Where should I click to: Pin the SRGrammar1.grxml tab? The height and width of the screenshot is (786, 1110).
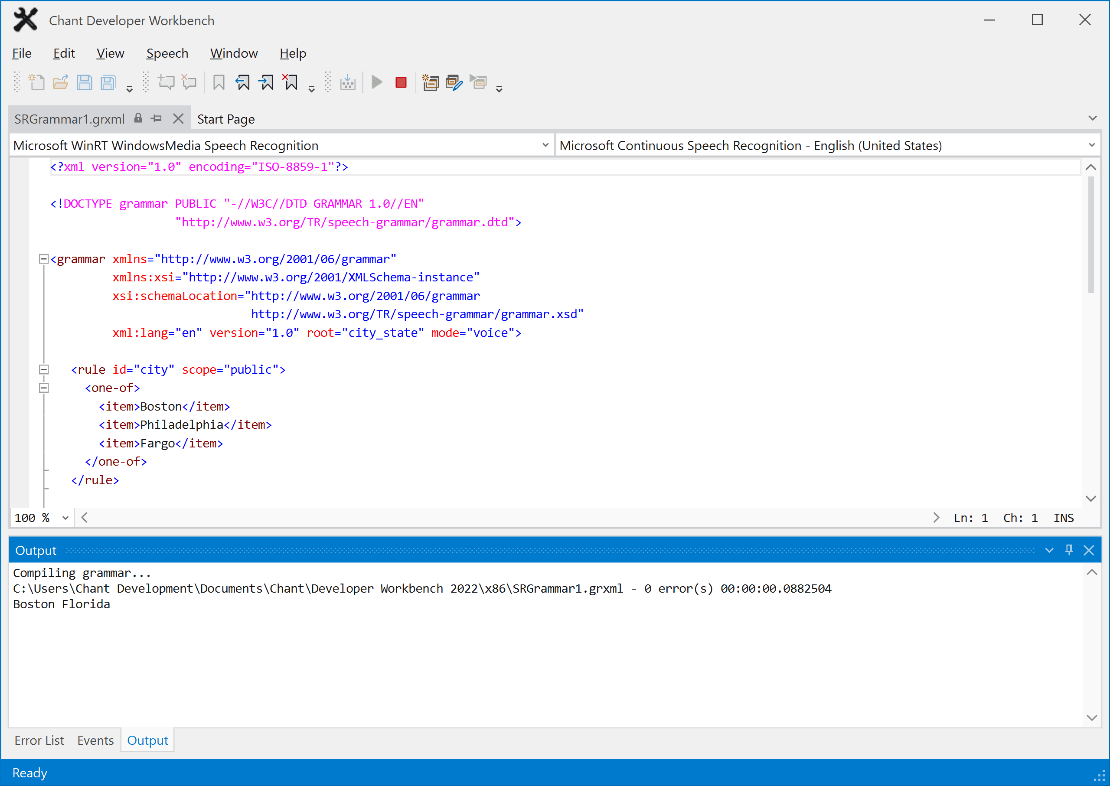pos(156,118)
